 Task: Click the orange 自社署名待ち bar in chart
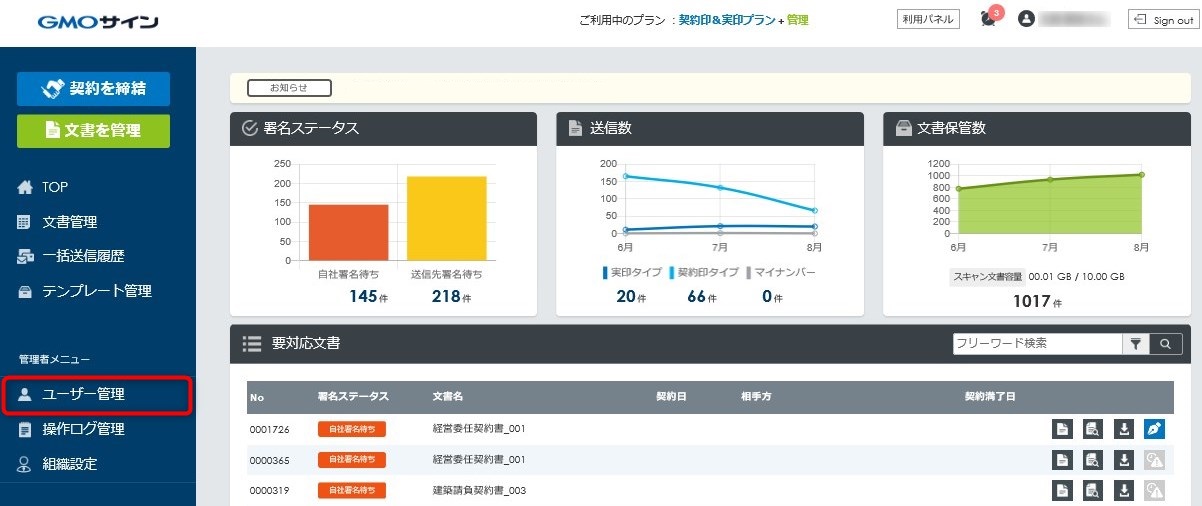[x=347, y=232]
